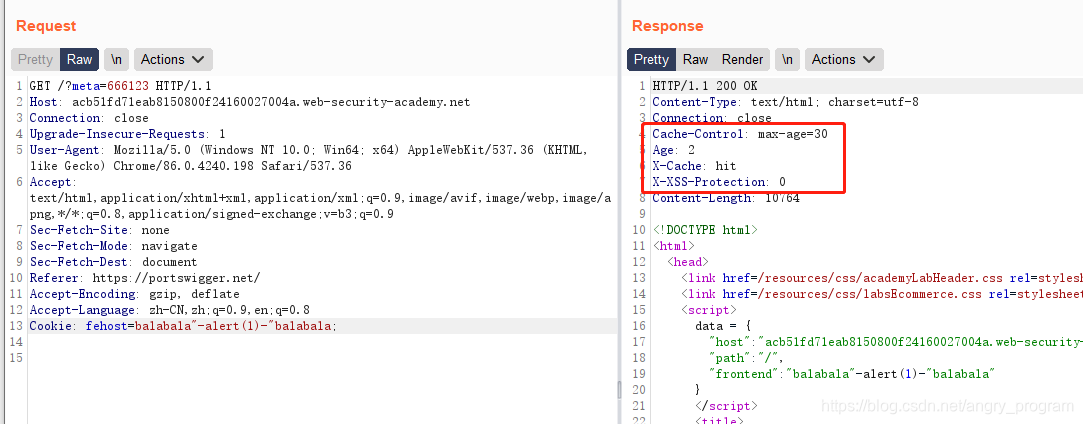Click the closing </script> tag line
The height and width of the screenshot is (424, 1083).
(x=726, y=405)
